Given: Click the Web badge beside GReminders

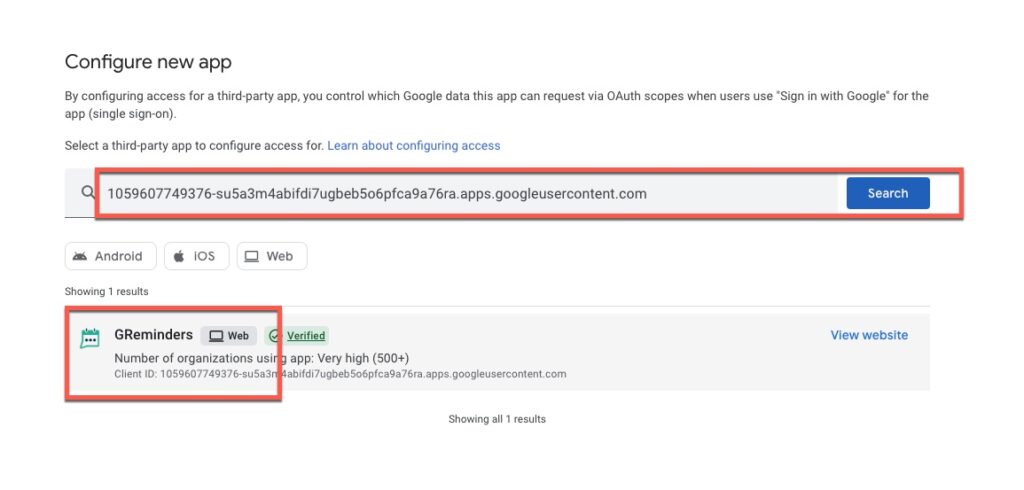Looking at the screenshot, I should pyautogui.click(x=229, y=336).
